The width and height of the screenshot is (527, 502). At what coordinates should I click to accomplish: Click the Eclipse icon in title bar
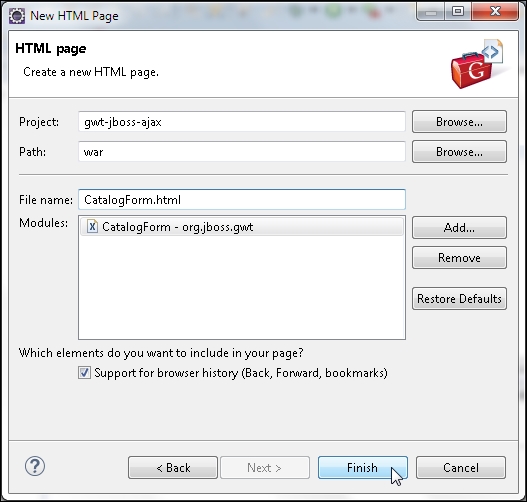(x=17, y=16)
